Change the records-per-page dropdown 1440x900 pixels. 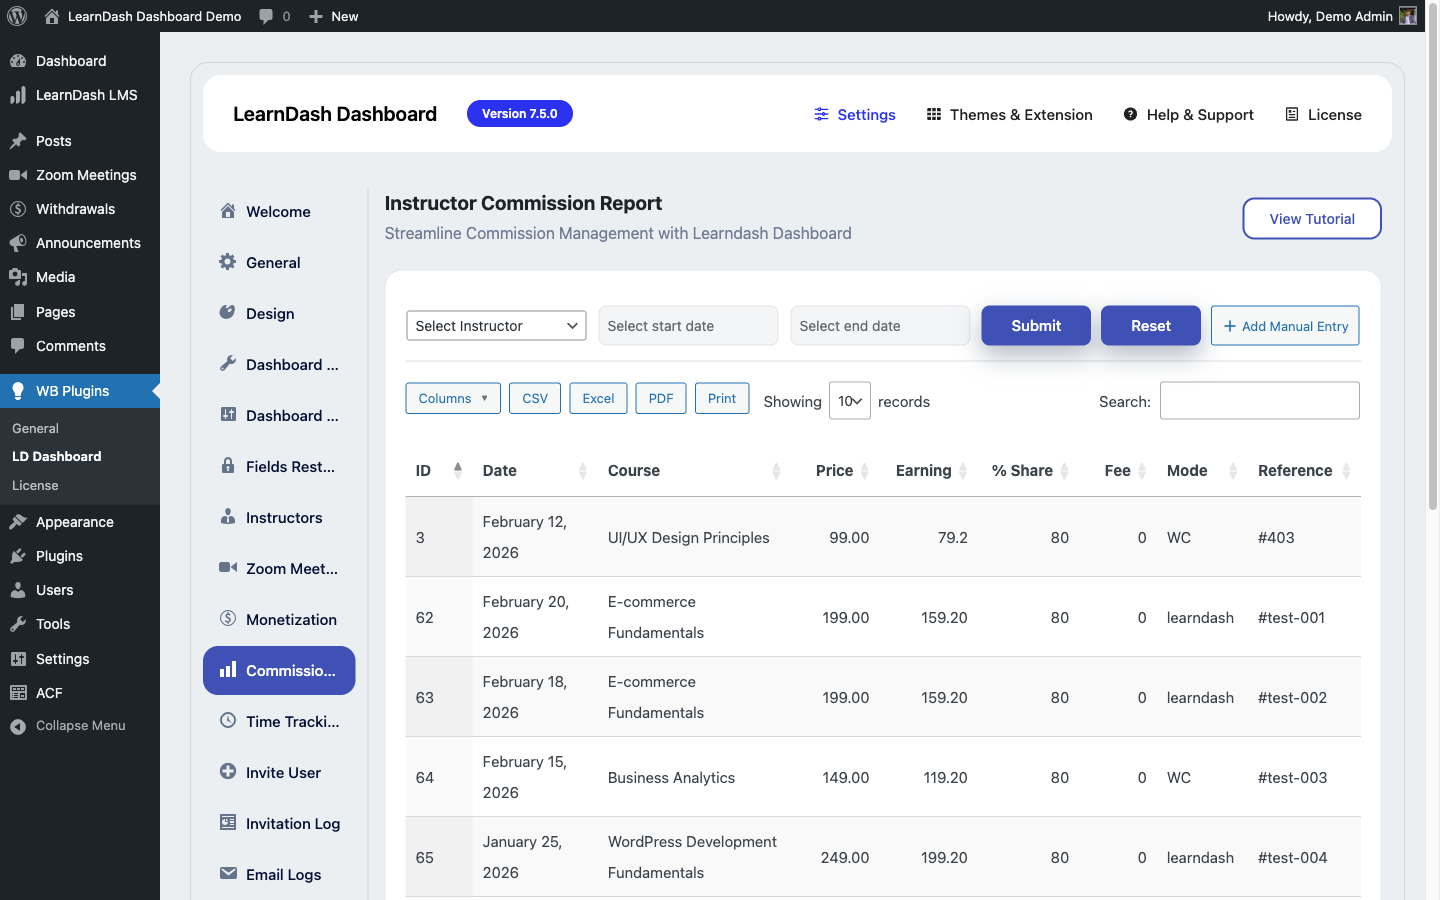(x=849, y=401)
